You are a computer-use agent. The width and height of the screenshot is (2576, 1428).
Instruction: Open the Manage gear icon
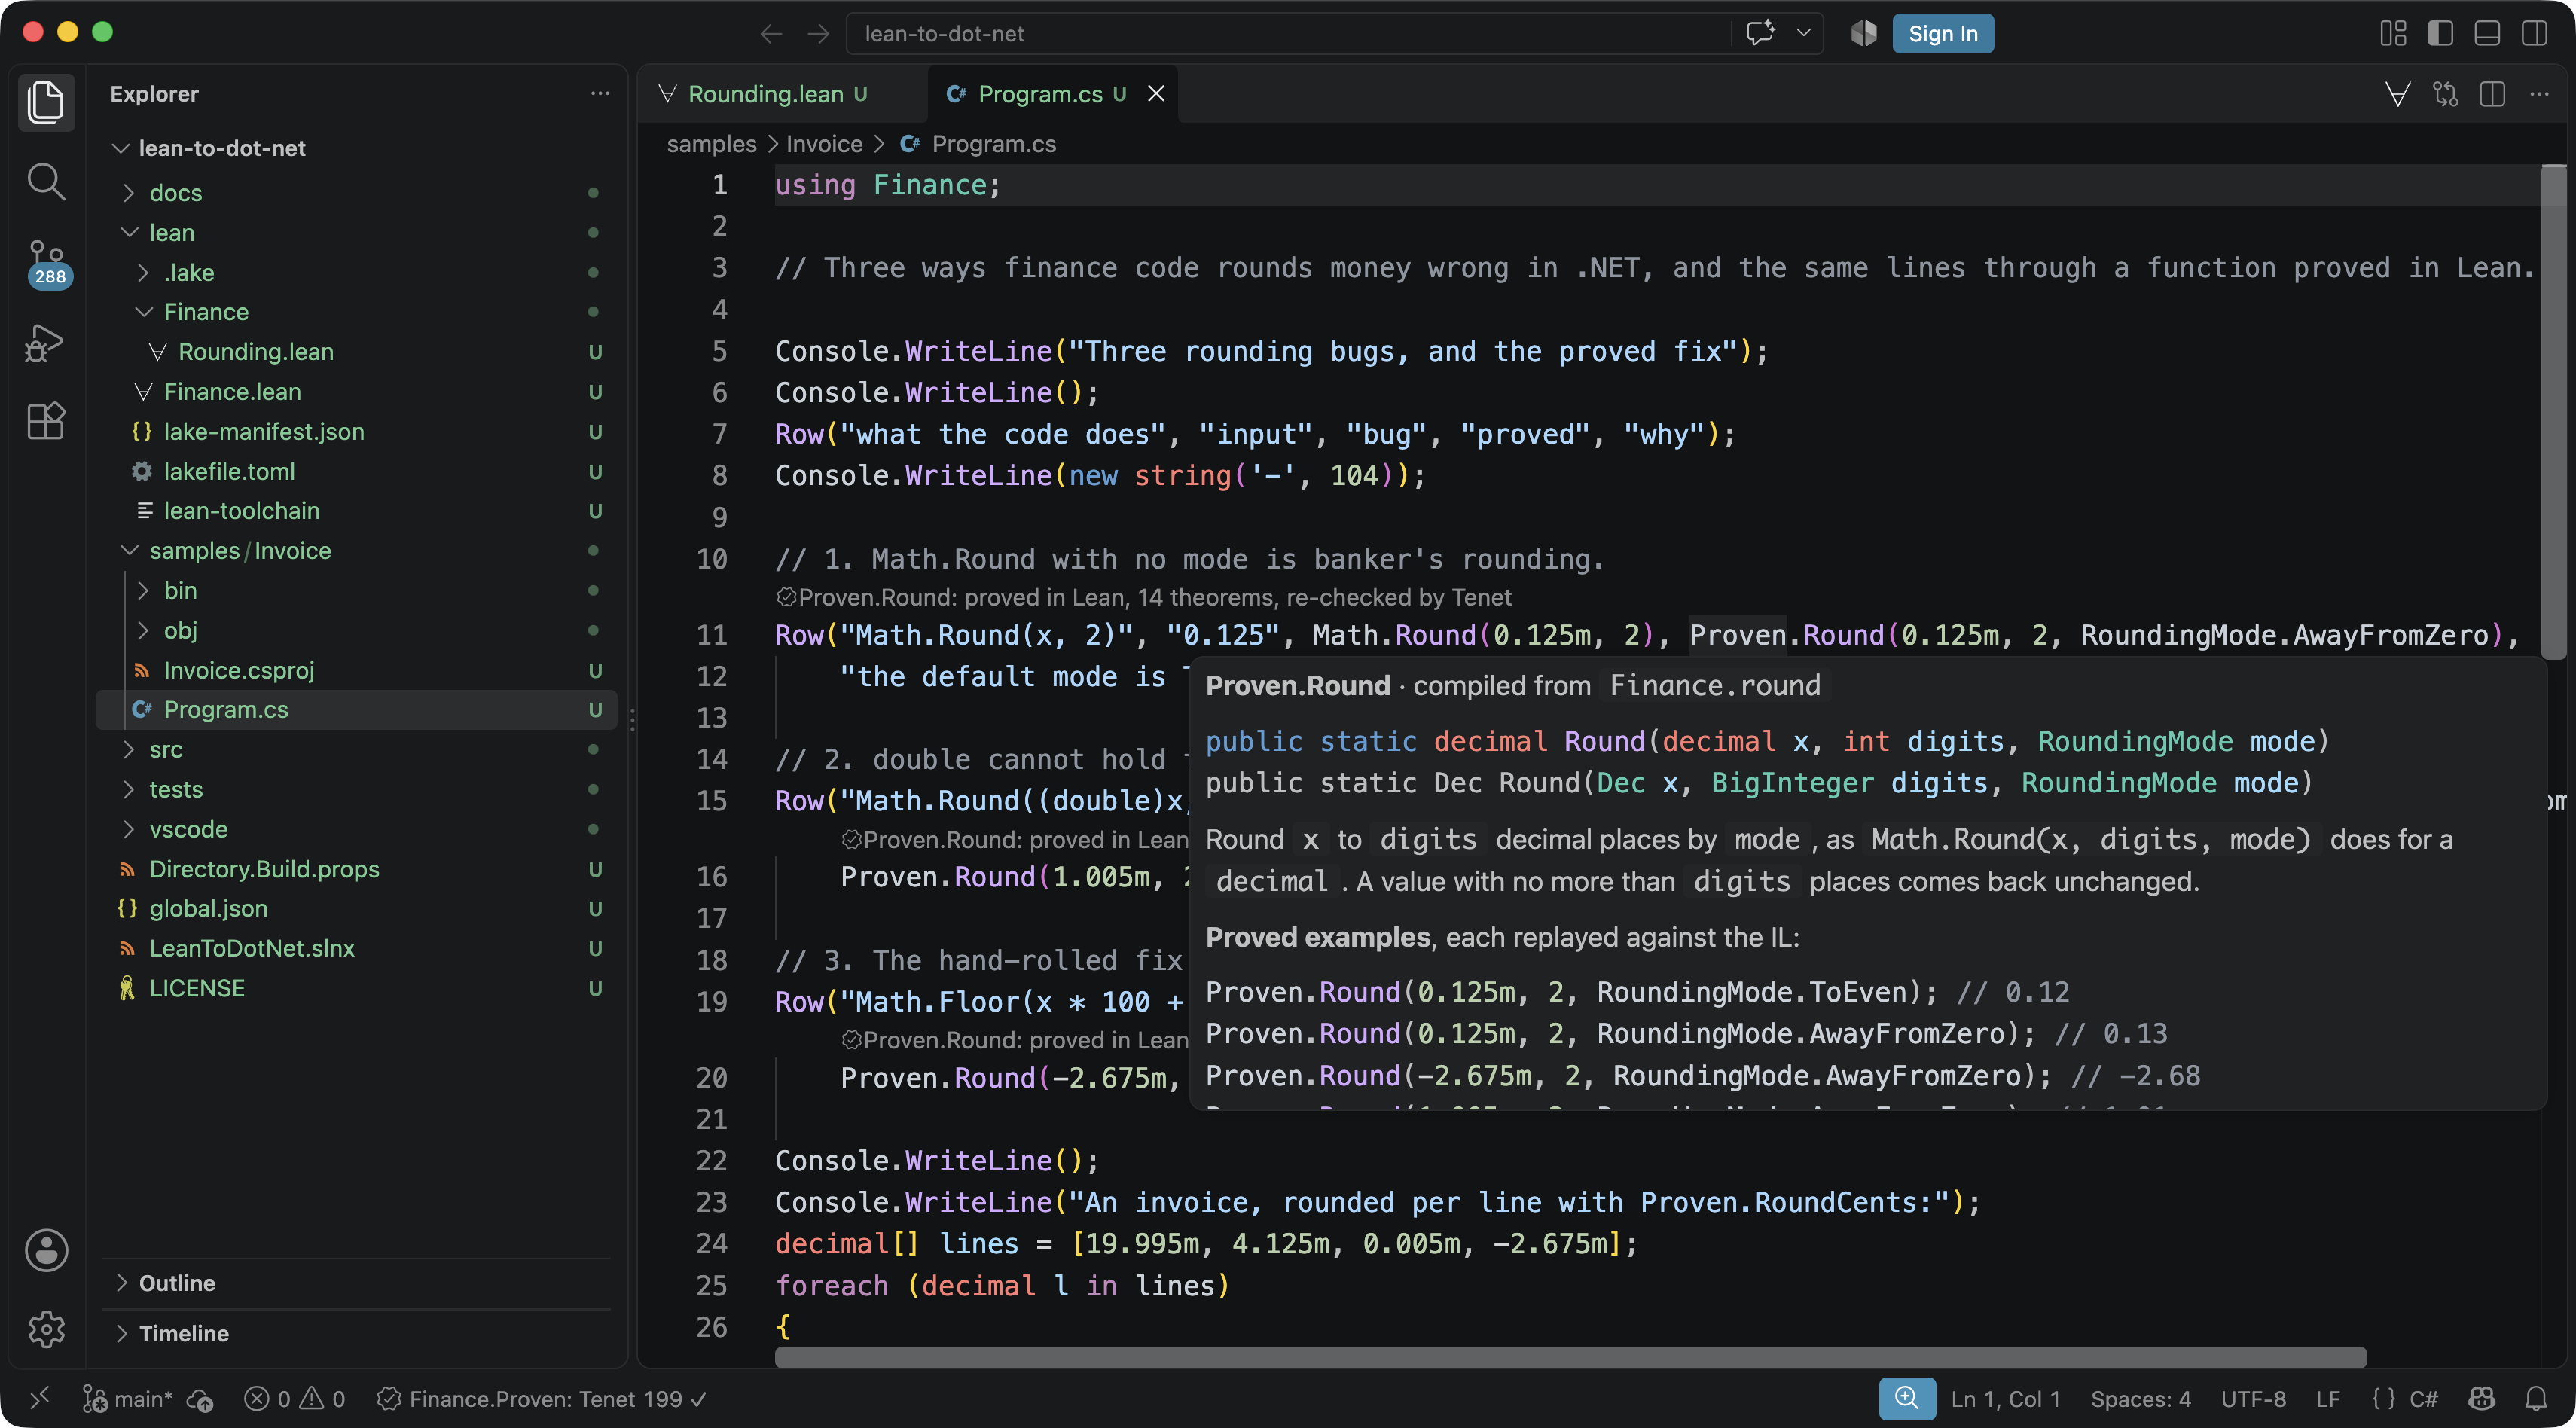(46, 1329)
